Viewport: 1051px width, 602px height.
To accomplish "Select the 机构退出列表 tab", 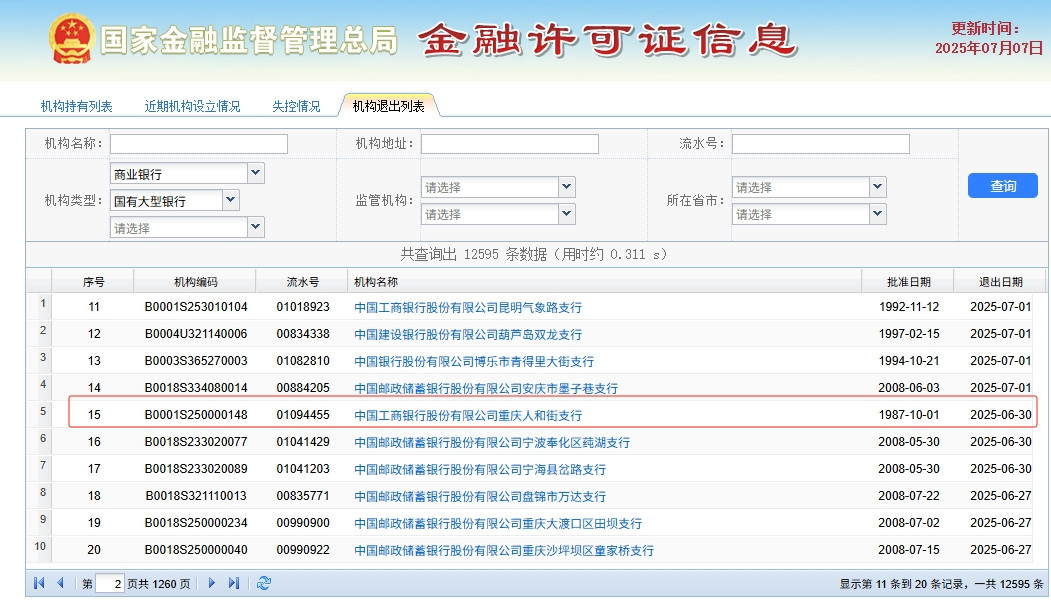I will click(389, 107).
